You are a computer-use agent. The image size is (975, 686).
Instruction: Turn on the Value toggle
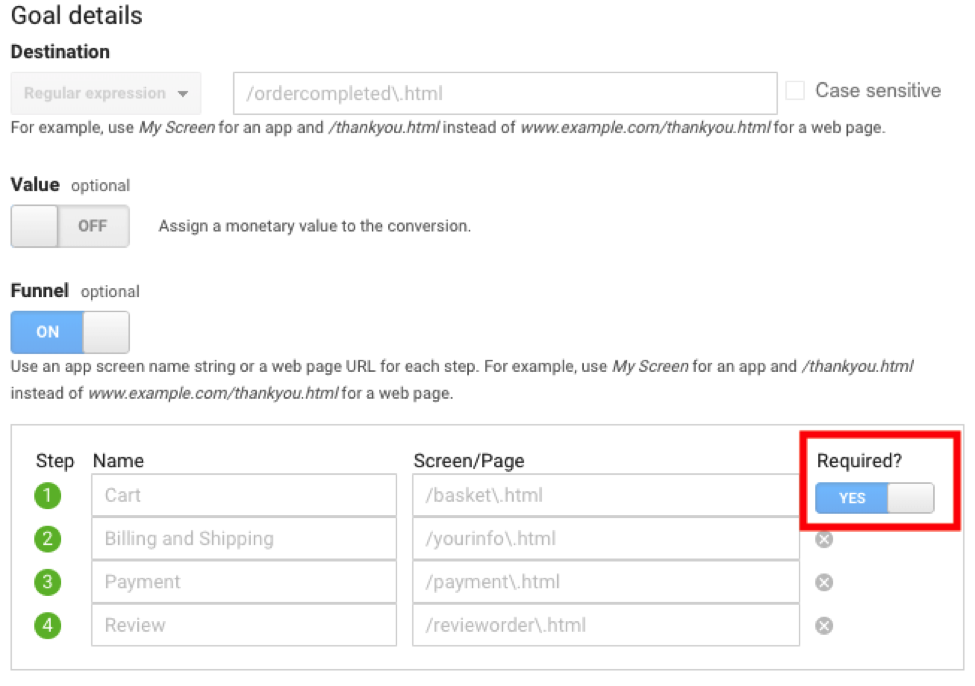click(x=70, y=226)
